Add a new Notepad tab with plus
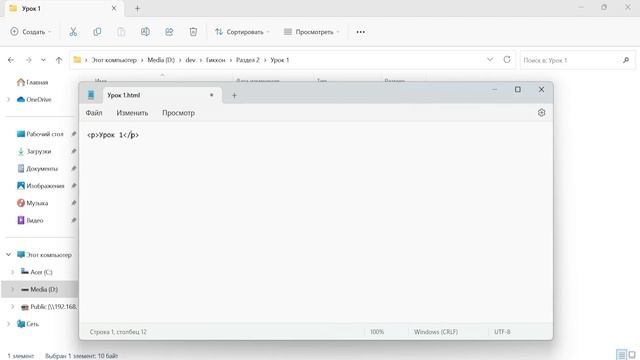This screenshot has width=640, height=360. pos(234,95)
